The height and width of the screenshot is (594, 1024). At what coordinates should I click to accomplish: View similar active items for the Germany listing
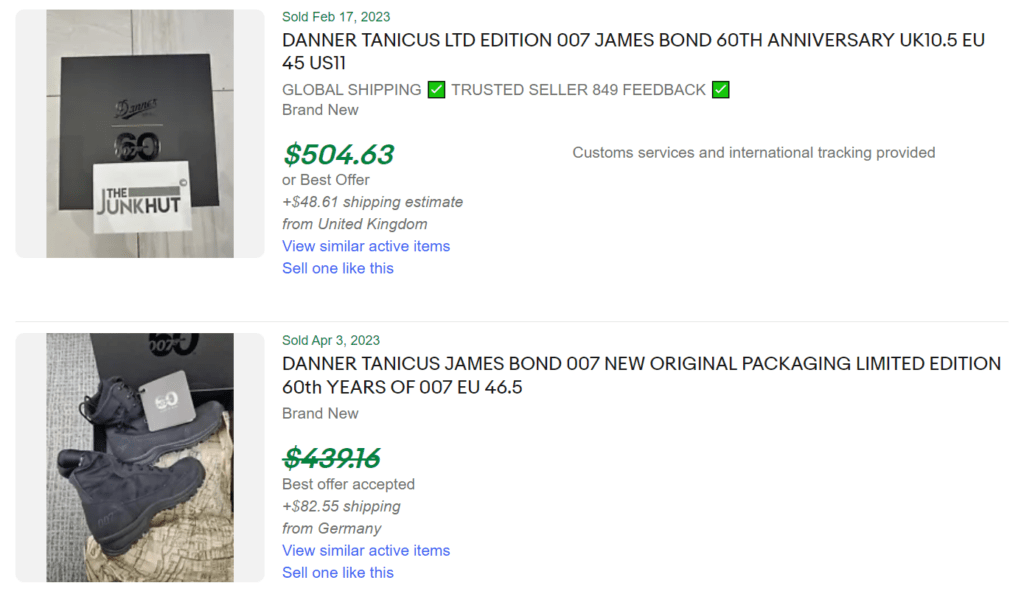pyautogui.click(x=366, y=550)
